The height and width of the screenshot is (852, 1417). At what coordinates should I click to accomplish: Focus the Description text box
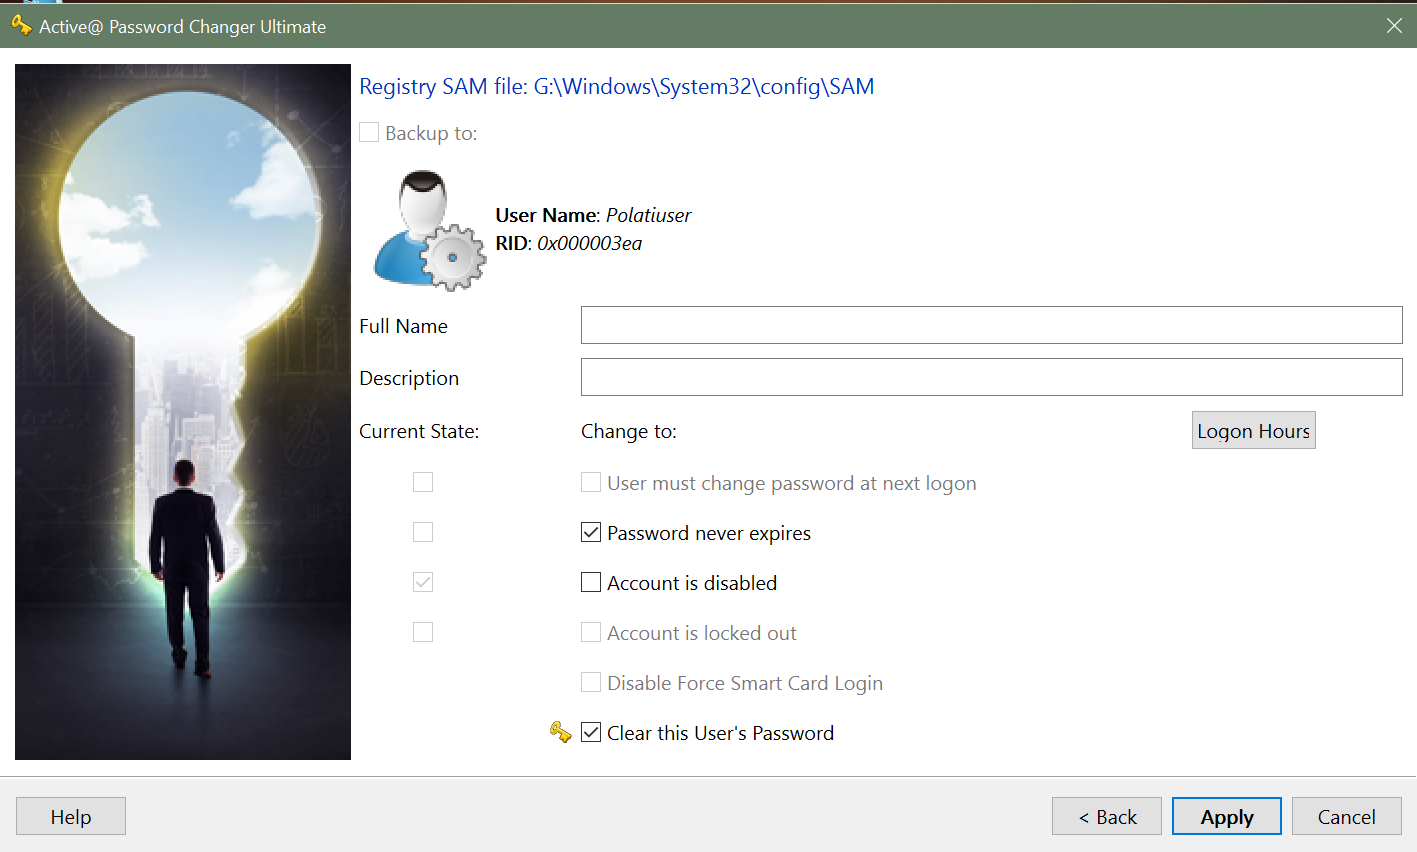point(991,377)
